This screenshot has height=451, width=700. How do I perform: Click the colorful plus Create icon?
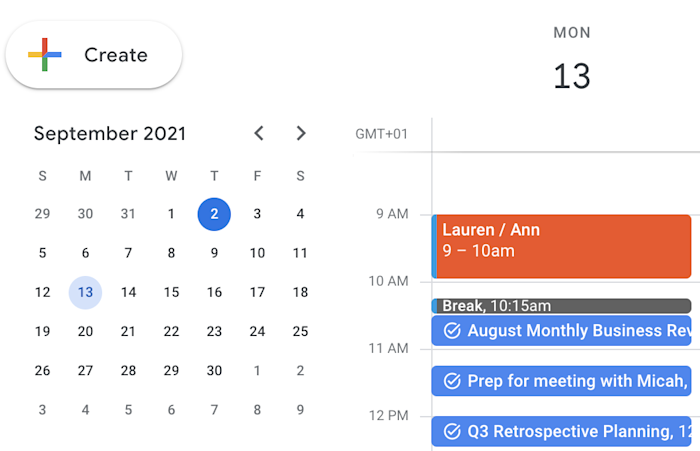tap(45, 54)
